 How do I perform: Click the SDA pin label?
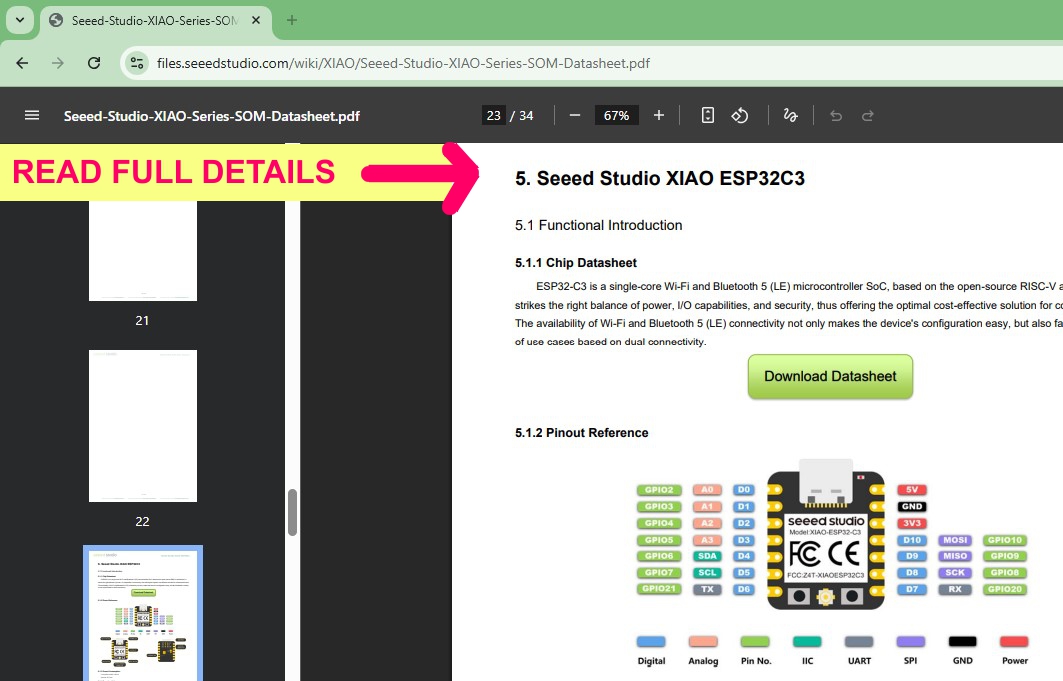point(707,556)
